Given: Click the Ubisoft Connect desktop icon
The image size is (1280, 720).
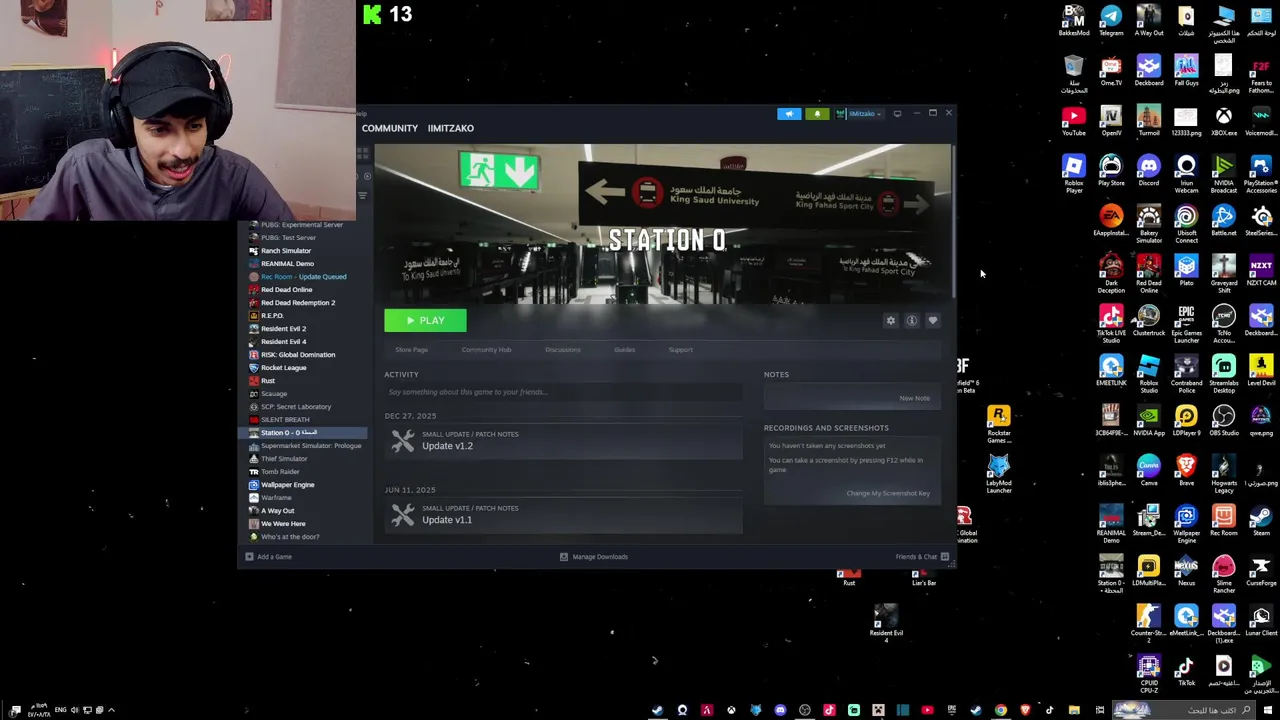Looking at the screenshot, I should click(x=1186, y=223).
